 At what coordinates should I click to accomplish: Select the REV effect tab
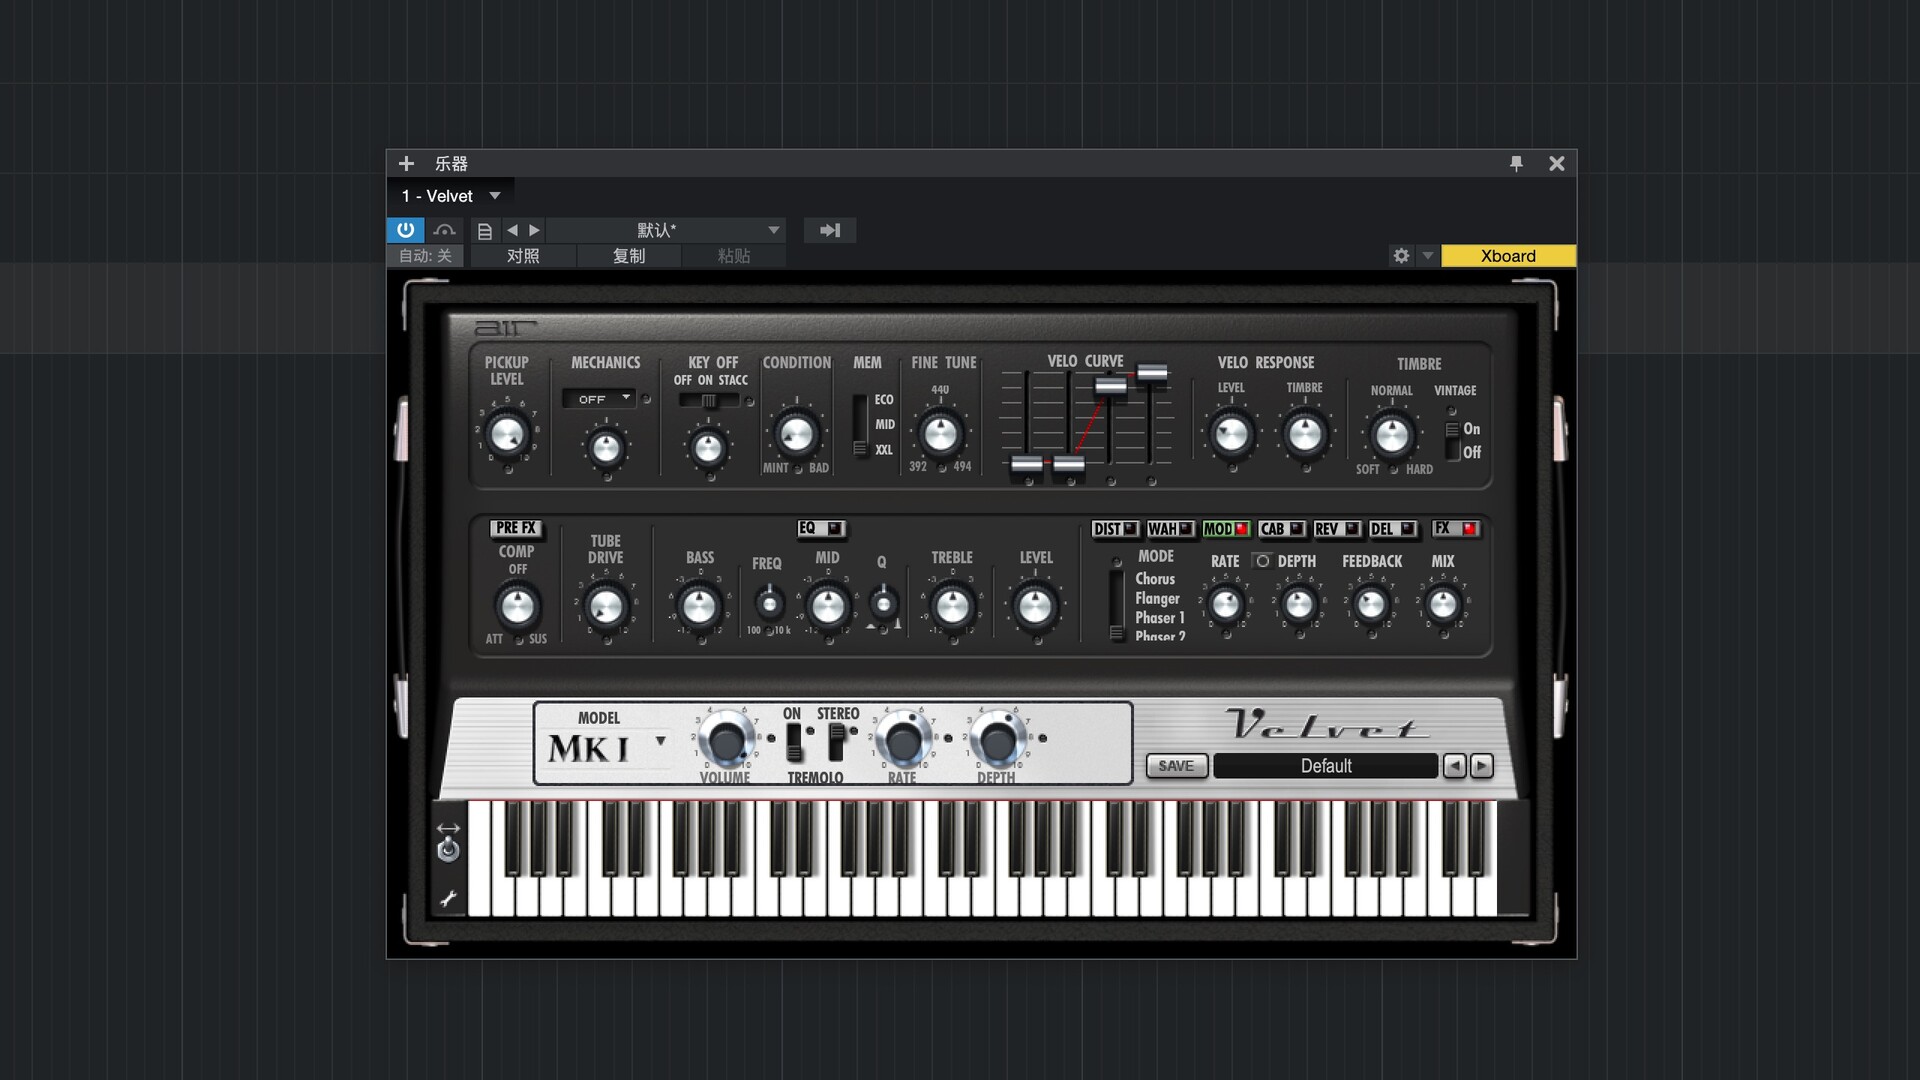click(x=1326, y=529)
